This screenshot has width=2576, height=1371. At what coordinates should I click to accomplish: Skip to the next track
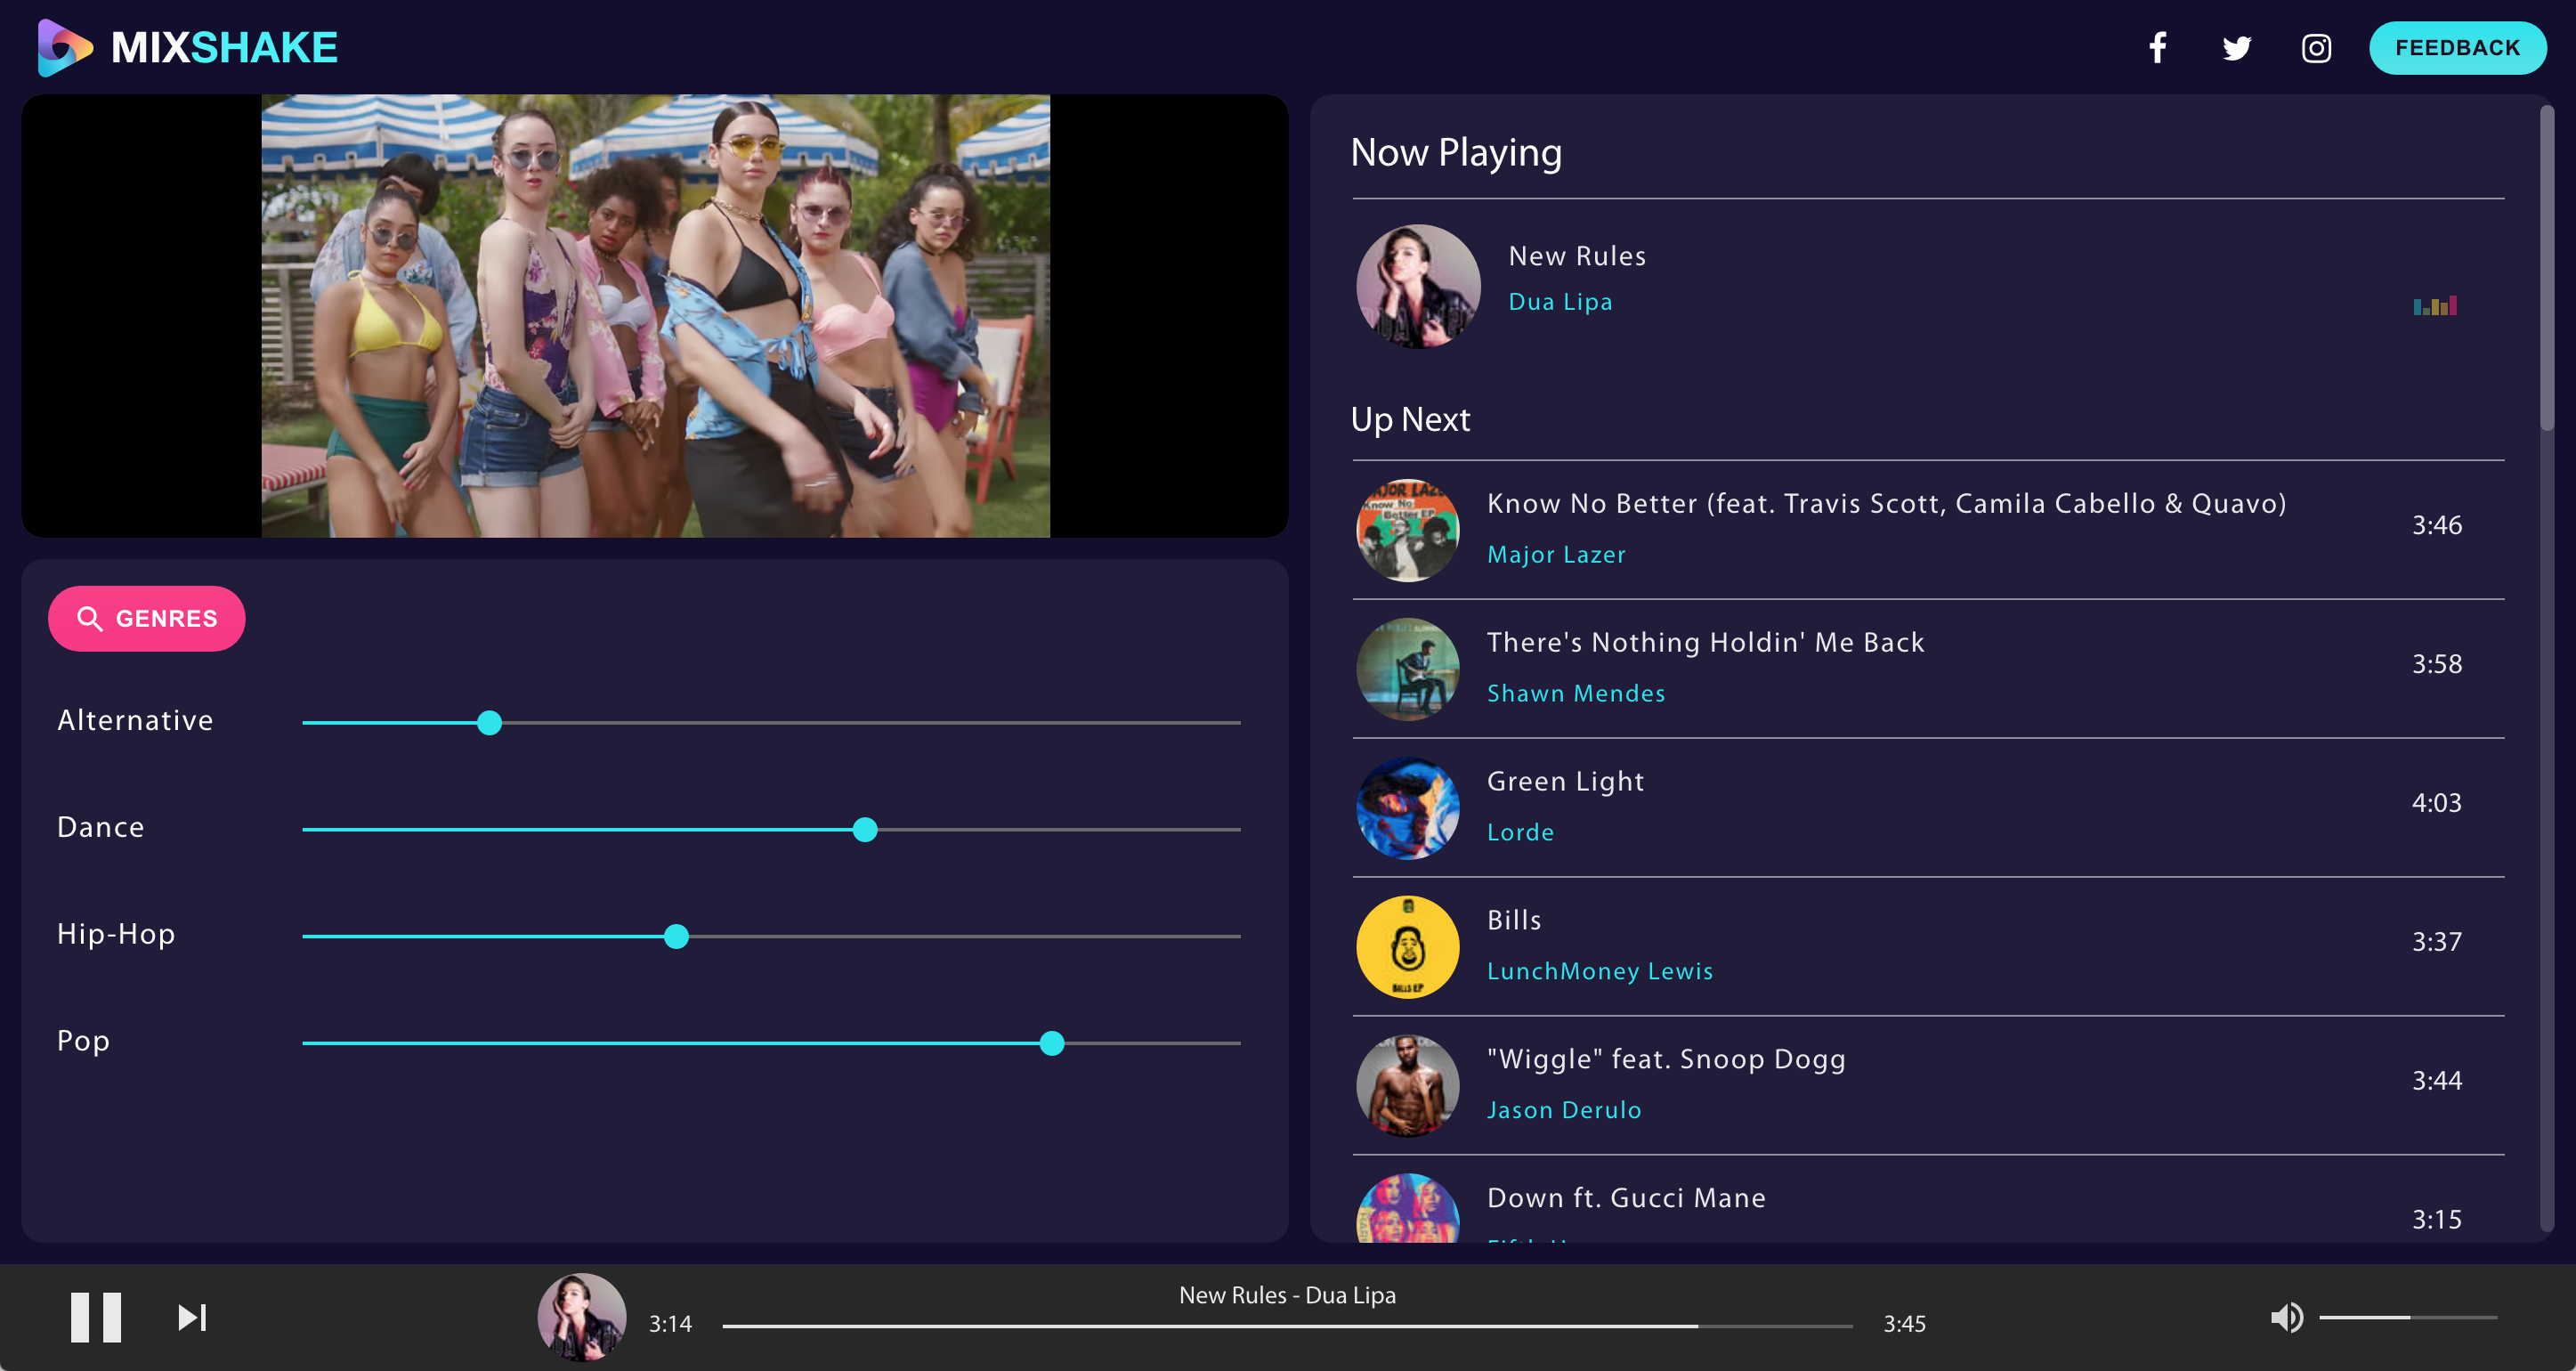click(192, 1317)
